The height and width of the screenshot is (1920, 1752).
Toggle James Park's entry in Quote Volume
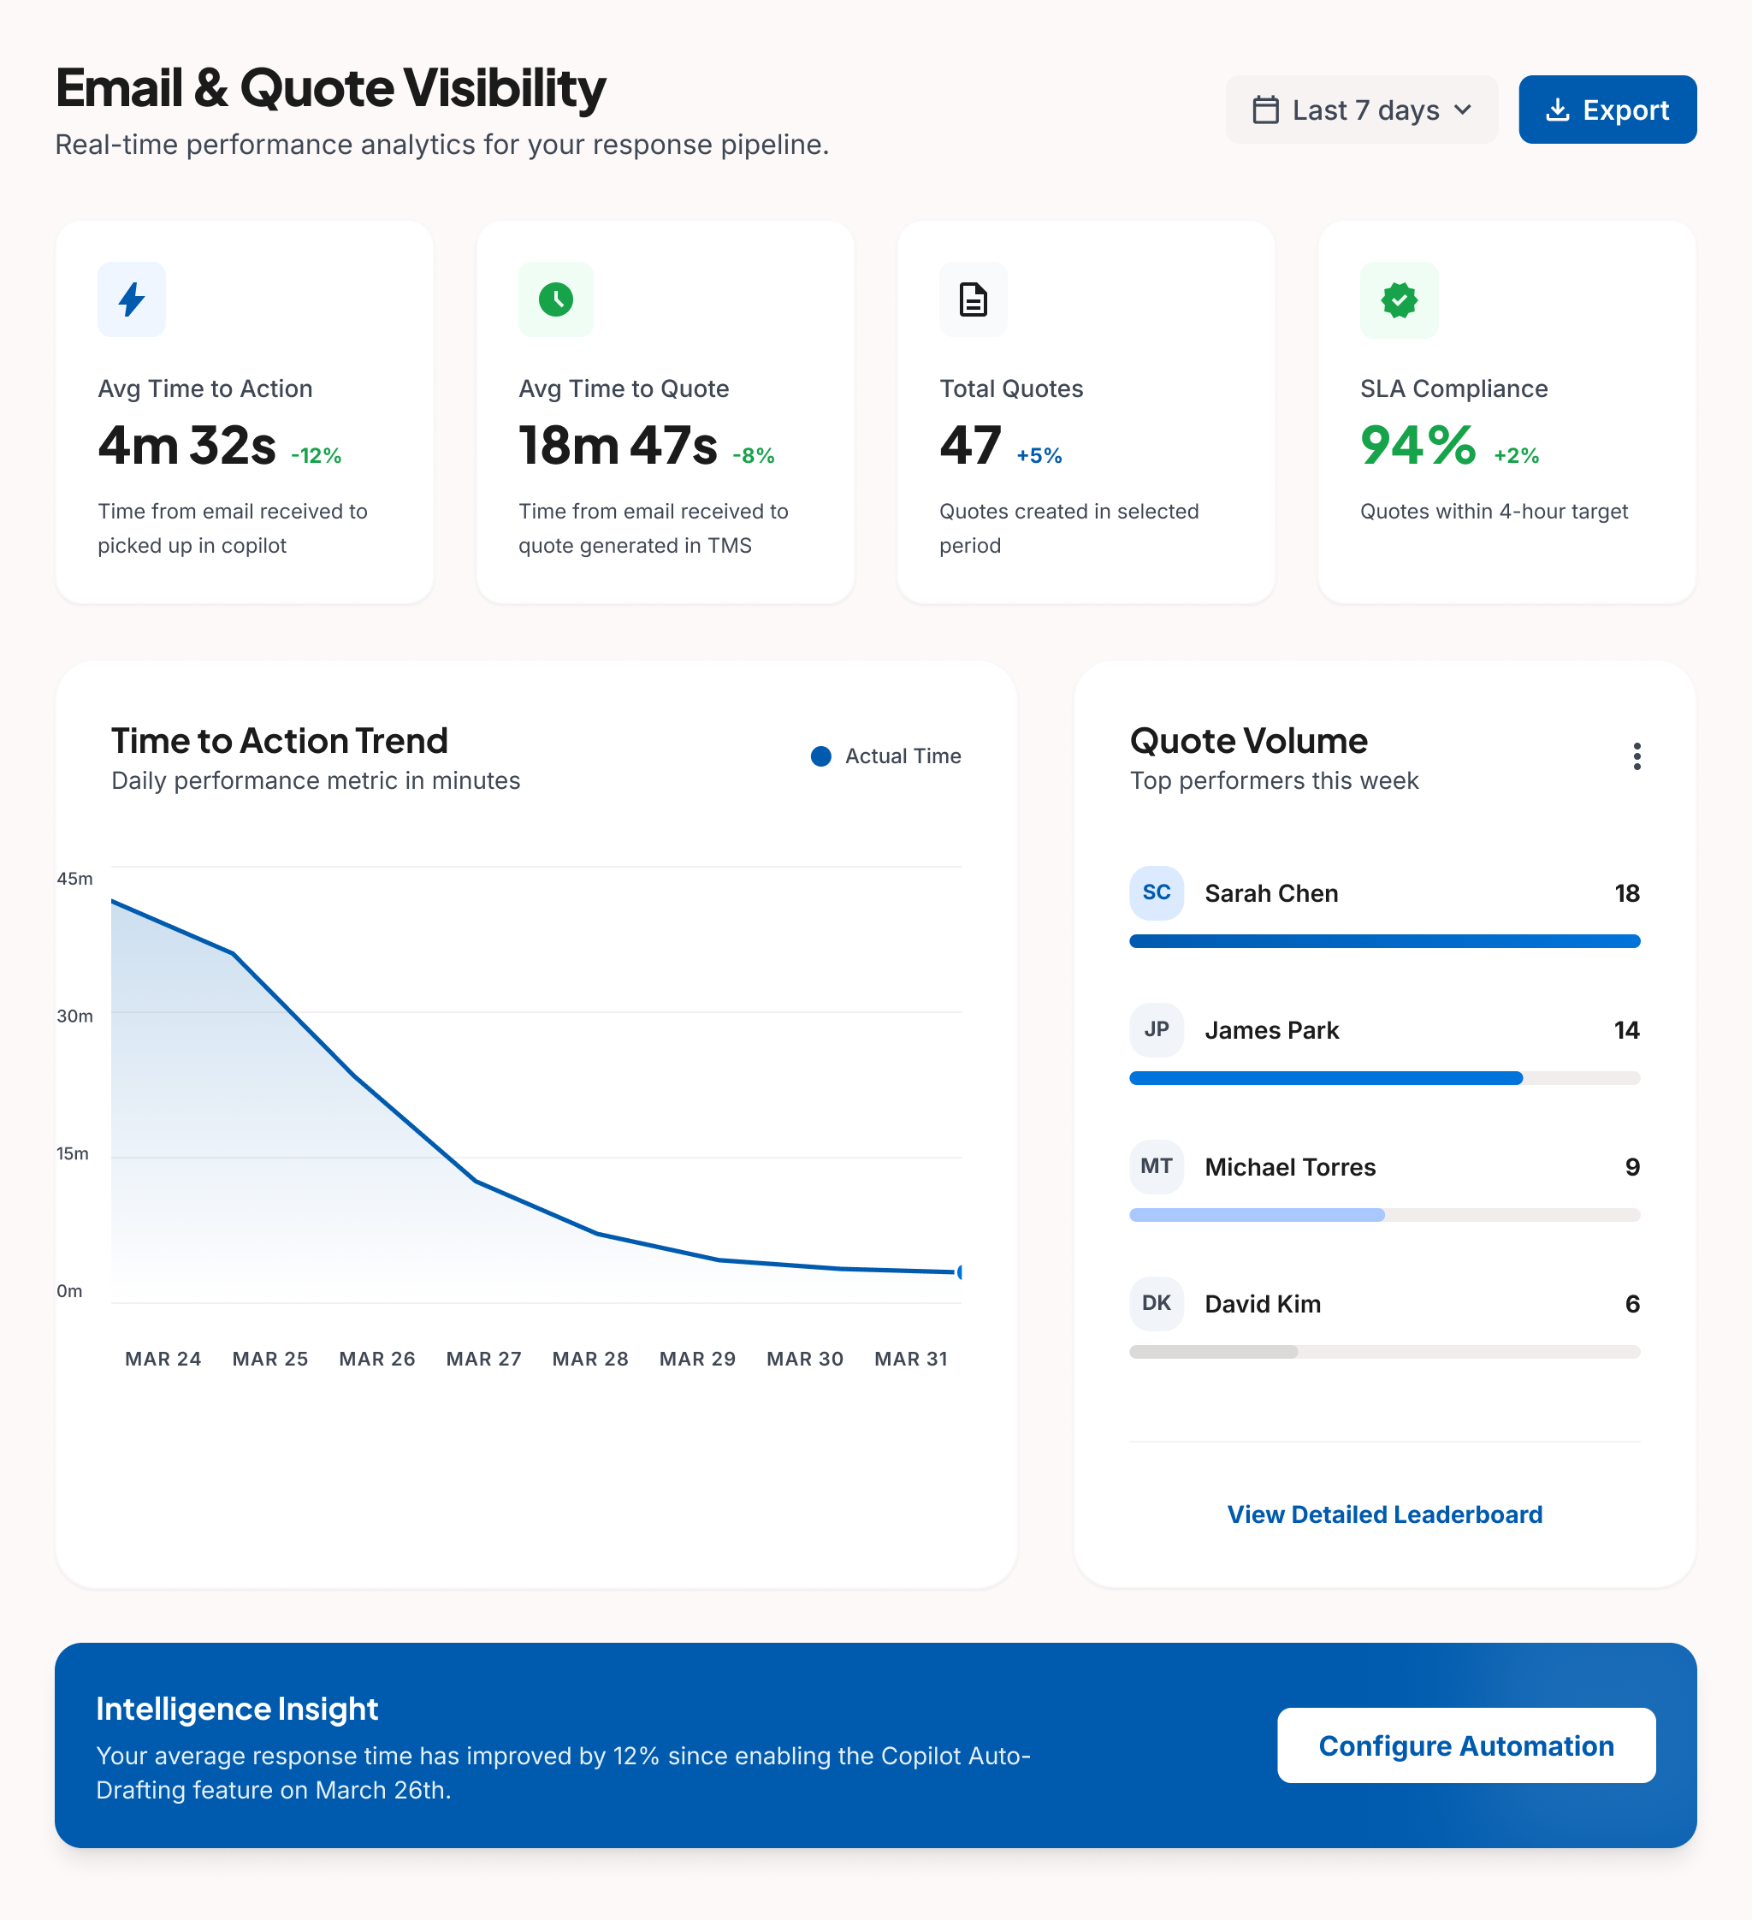pyautogui.click(x=1272, y=1030)
